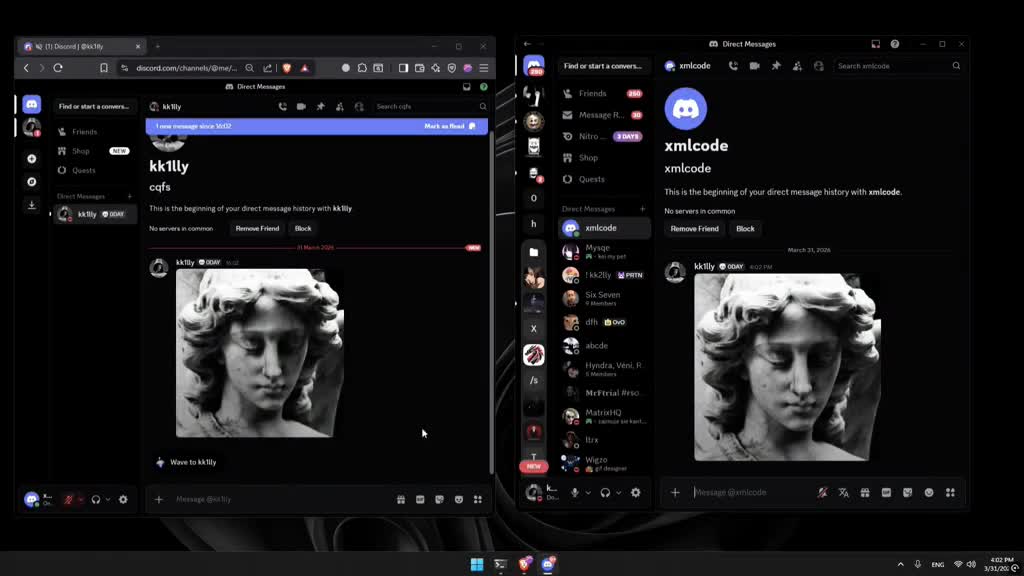
Task: Click the Message @xmlcode input field
Action: (x=751, y=492)
